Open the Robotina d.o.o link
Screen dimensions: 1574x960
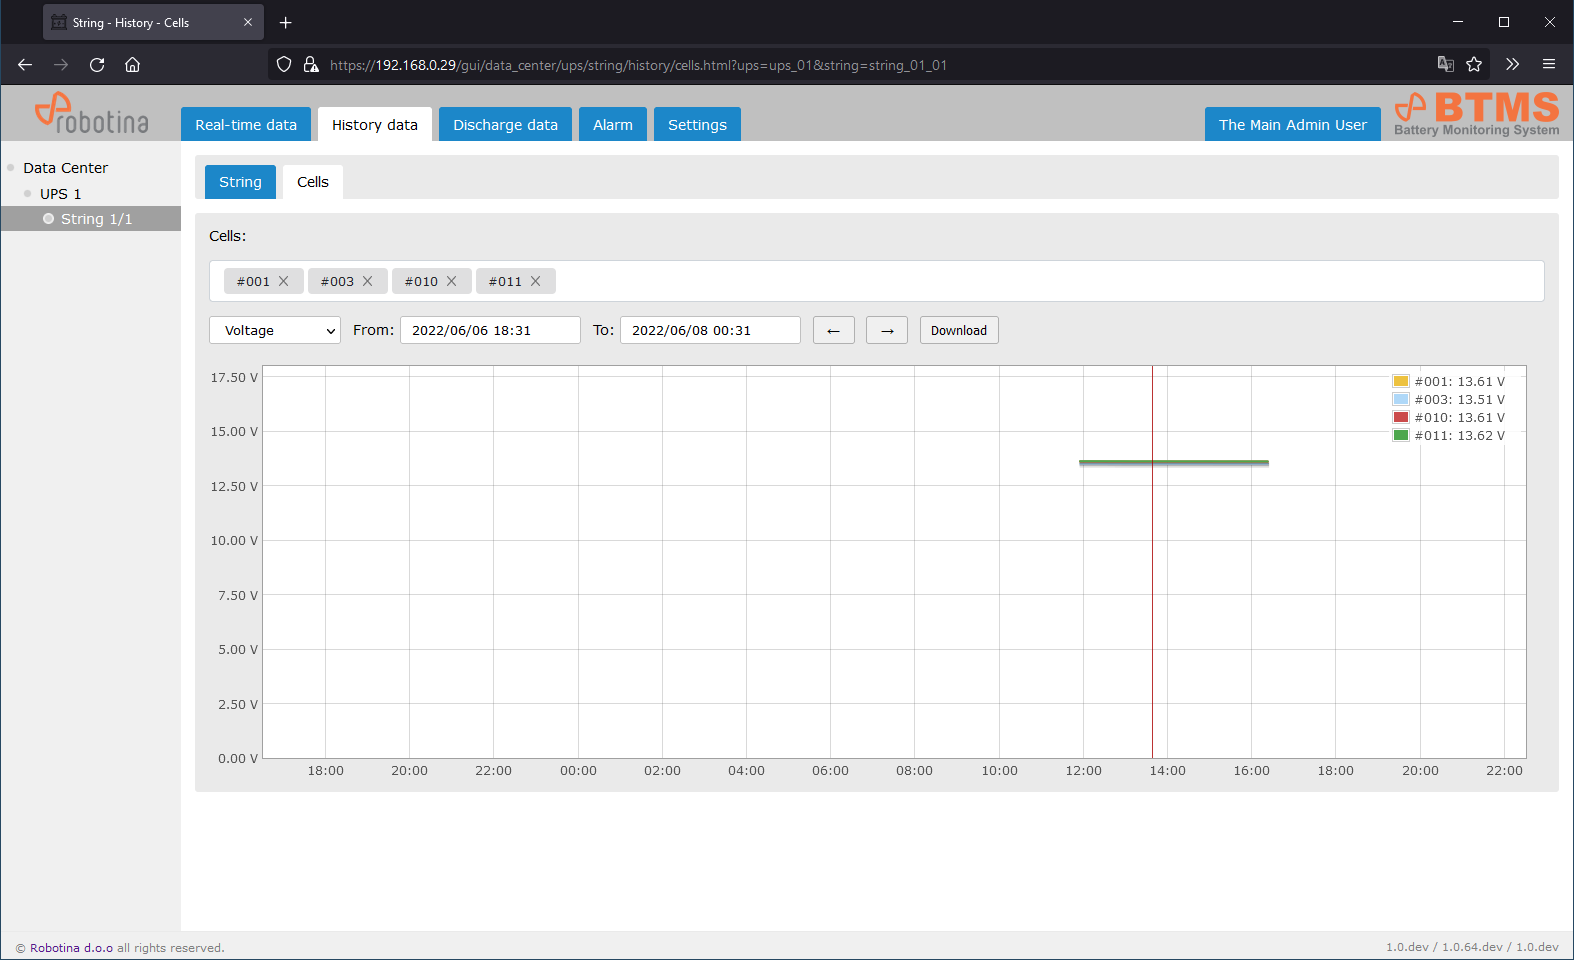click(x=71, y=948)
